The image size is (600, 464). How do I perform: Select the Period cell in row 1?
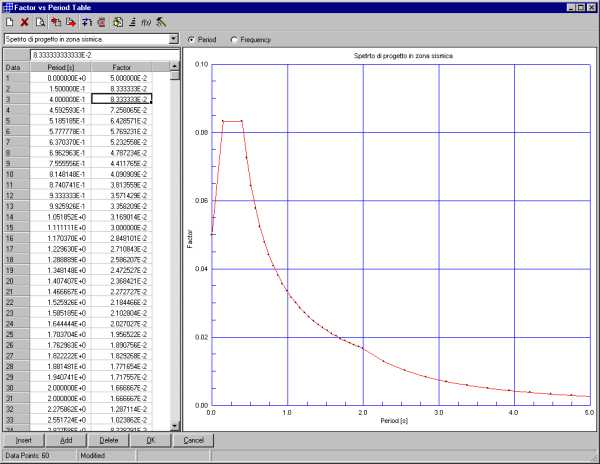pyautogui.click(x=60, y=77)
